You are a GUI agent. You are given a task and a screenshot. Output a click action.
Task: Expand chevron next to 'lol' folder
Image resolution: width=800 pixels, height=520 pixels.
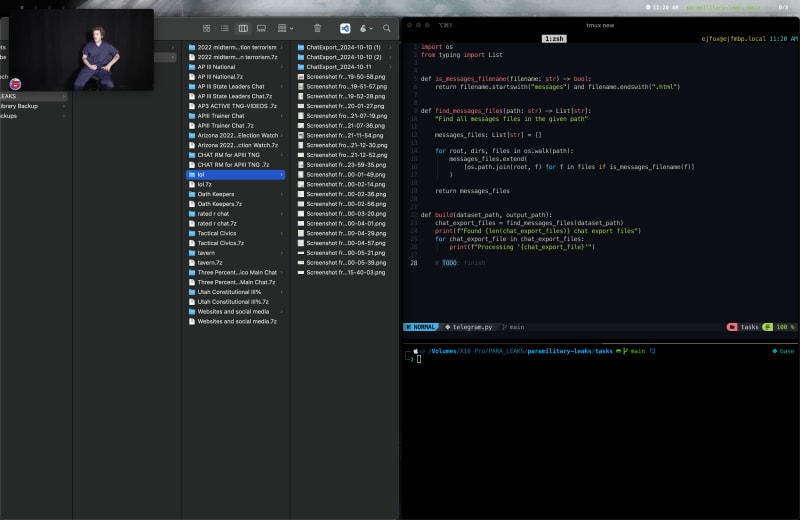(282, 175)
